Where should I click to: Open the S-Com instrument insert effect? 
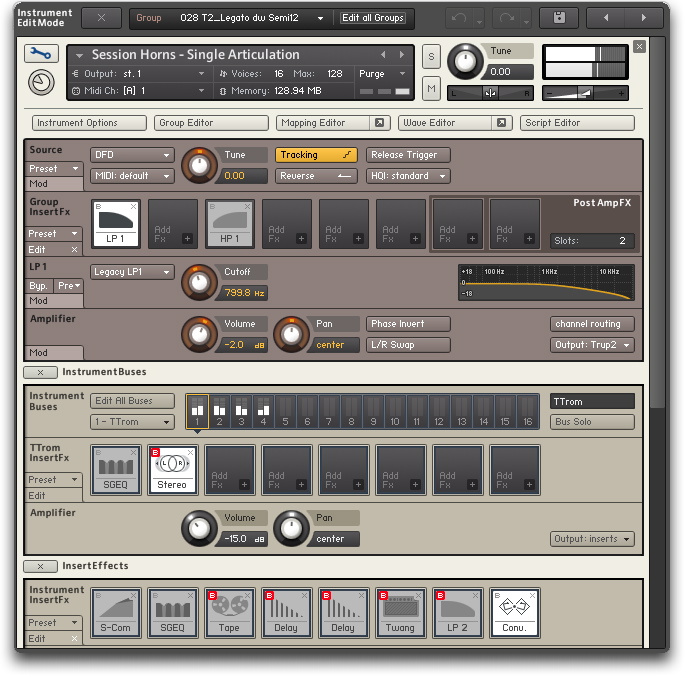[x=116, y=613]
